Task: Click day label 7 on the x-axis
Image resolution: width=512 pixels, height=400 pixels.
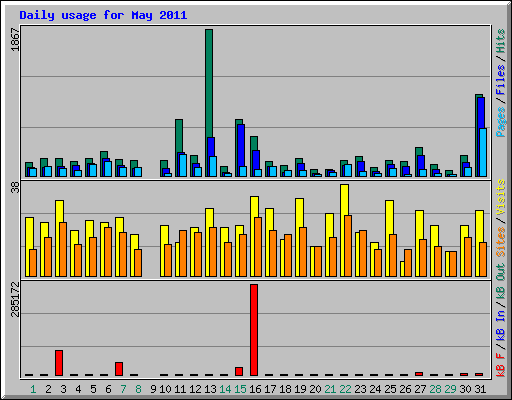Action: point(123,389)
